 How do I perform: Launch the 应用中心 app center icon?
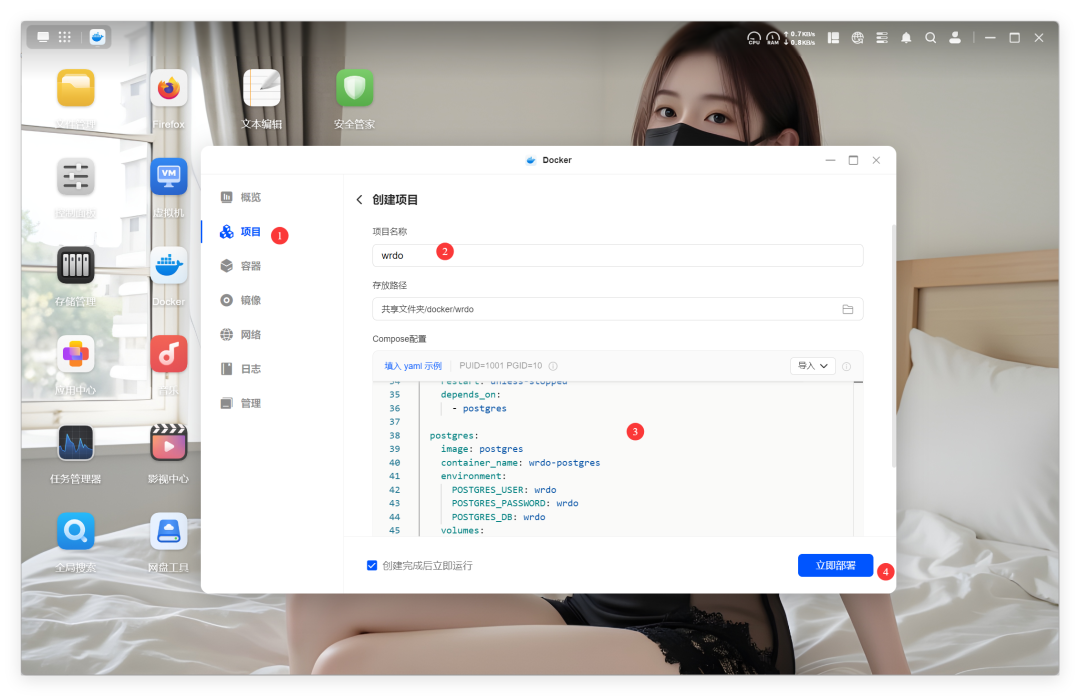(76, 354)
